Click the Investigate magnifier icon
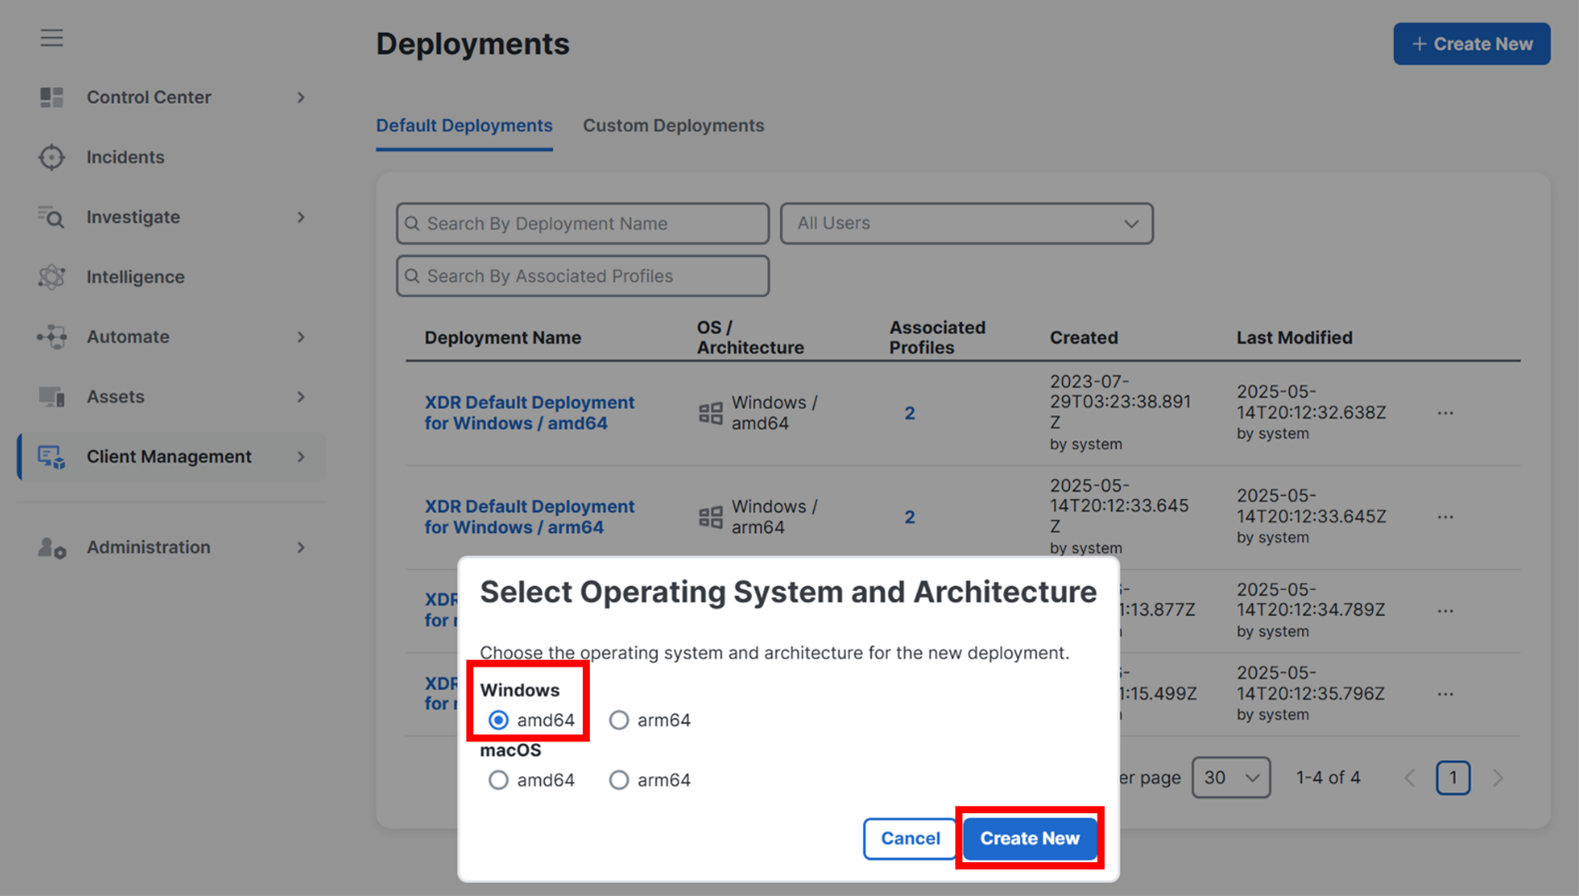This screenshot has width=1579, height=896. click(x=51, y=217)
